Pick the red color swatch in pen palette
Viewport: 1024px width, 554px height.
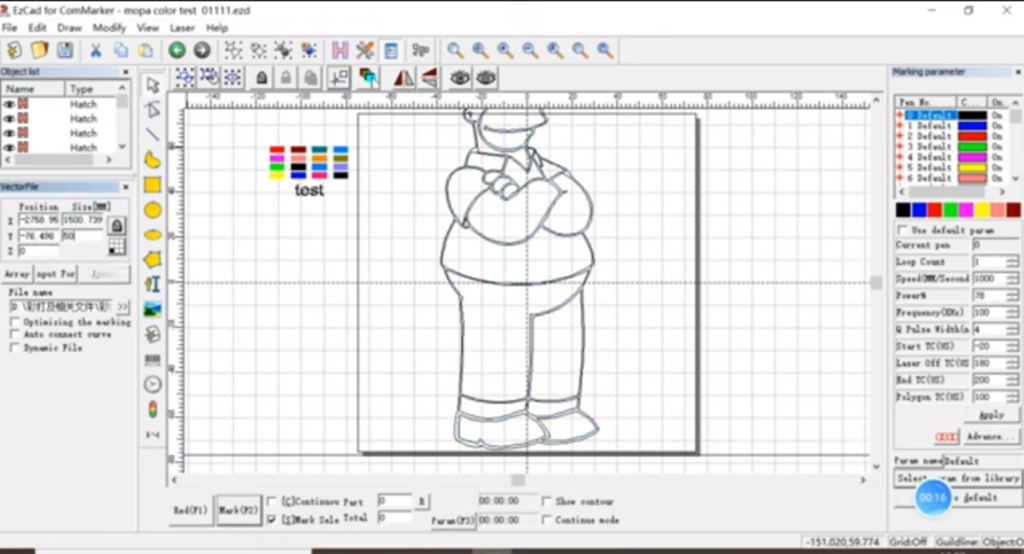934,210
